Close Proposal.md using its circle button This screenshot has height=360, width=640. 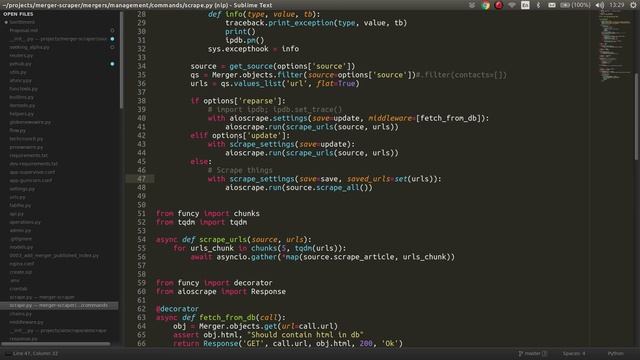click(112, 31)
